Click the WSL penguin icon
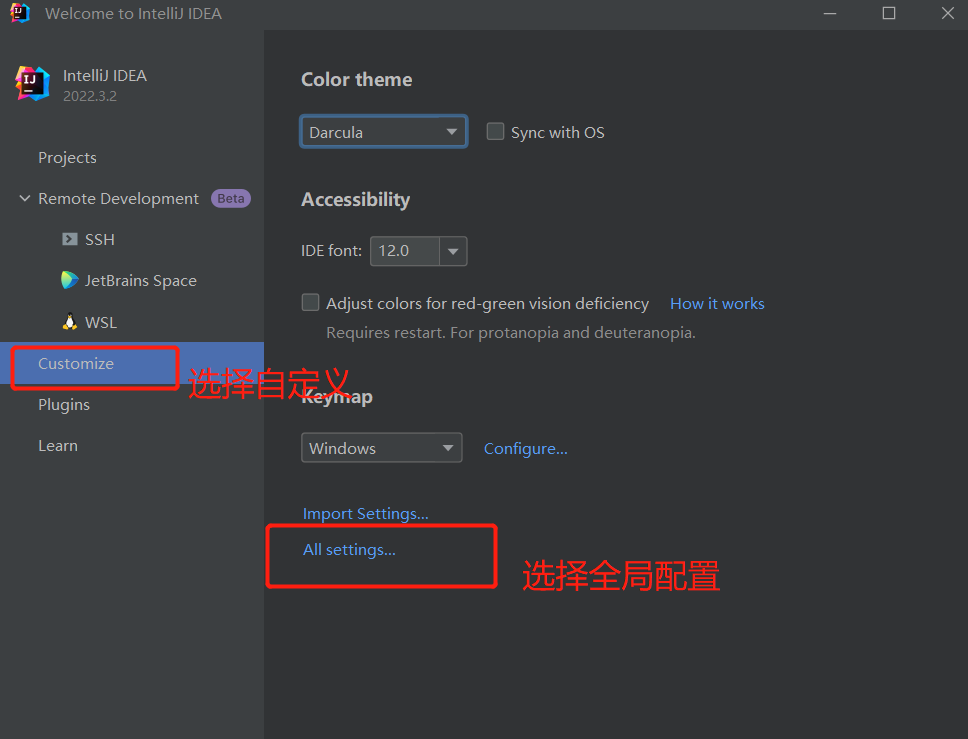The width and height of the screenshot is (968, 739). point(70,322)
